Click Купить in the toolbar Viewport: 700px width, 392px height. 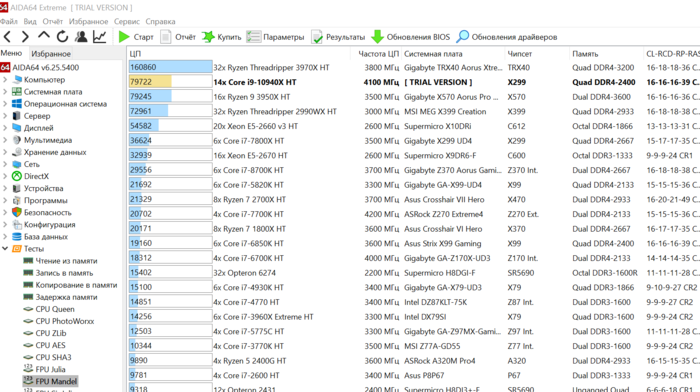click(221, 37)
